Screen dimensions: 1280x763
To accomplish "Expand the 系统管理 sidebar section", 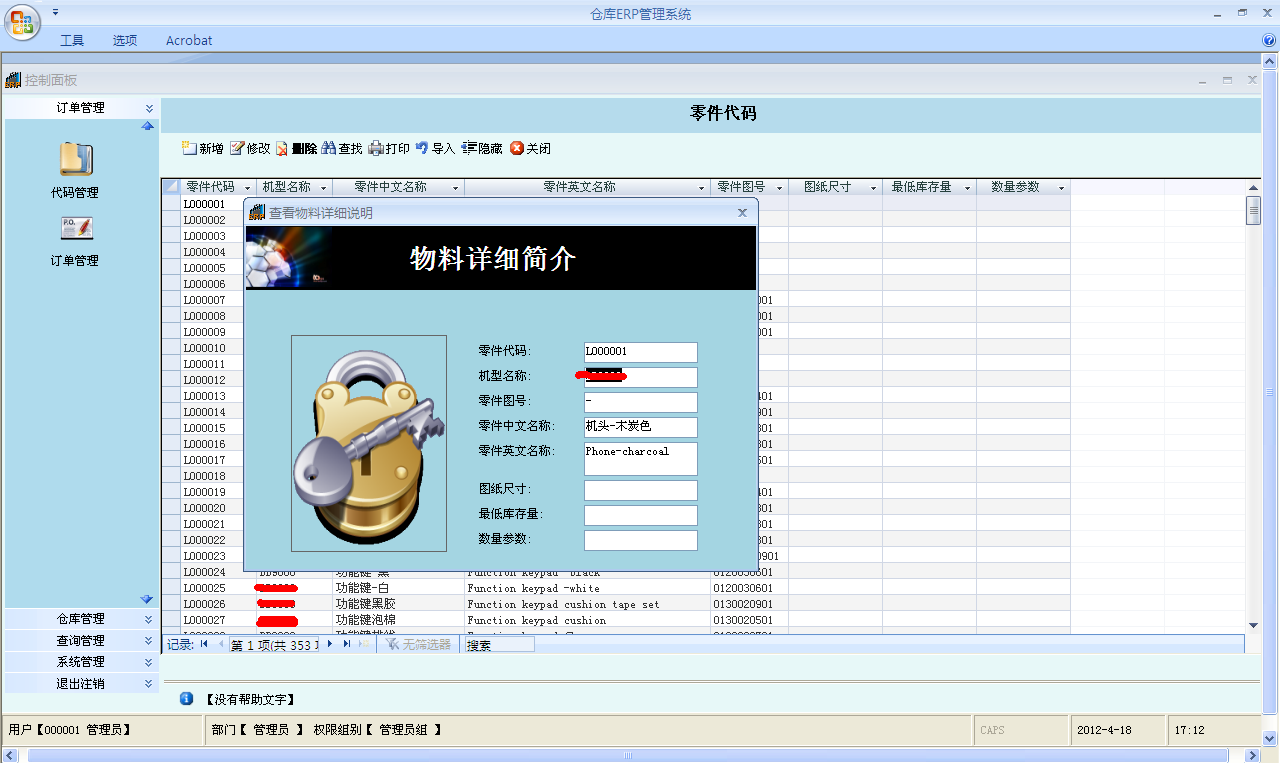I will click(x=149, y=662).
